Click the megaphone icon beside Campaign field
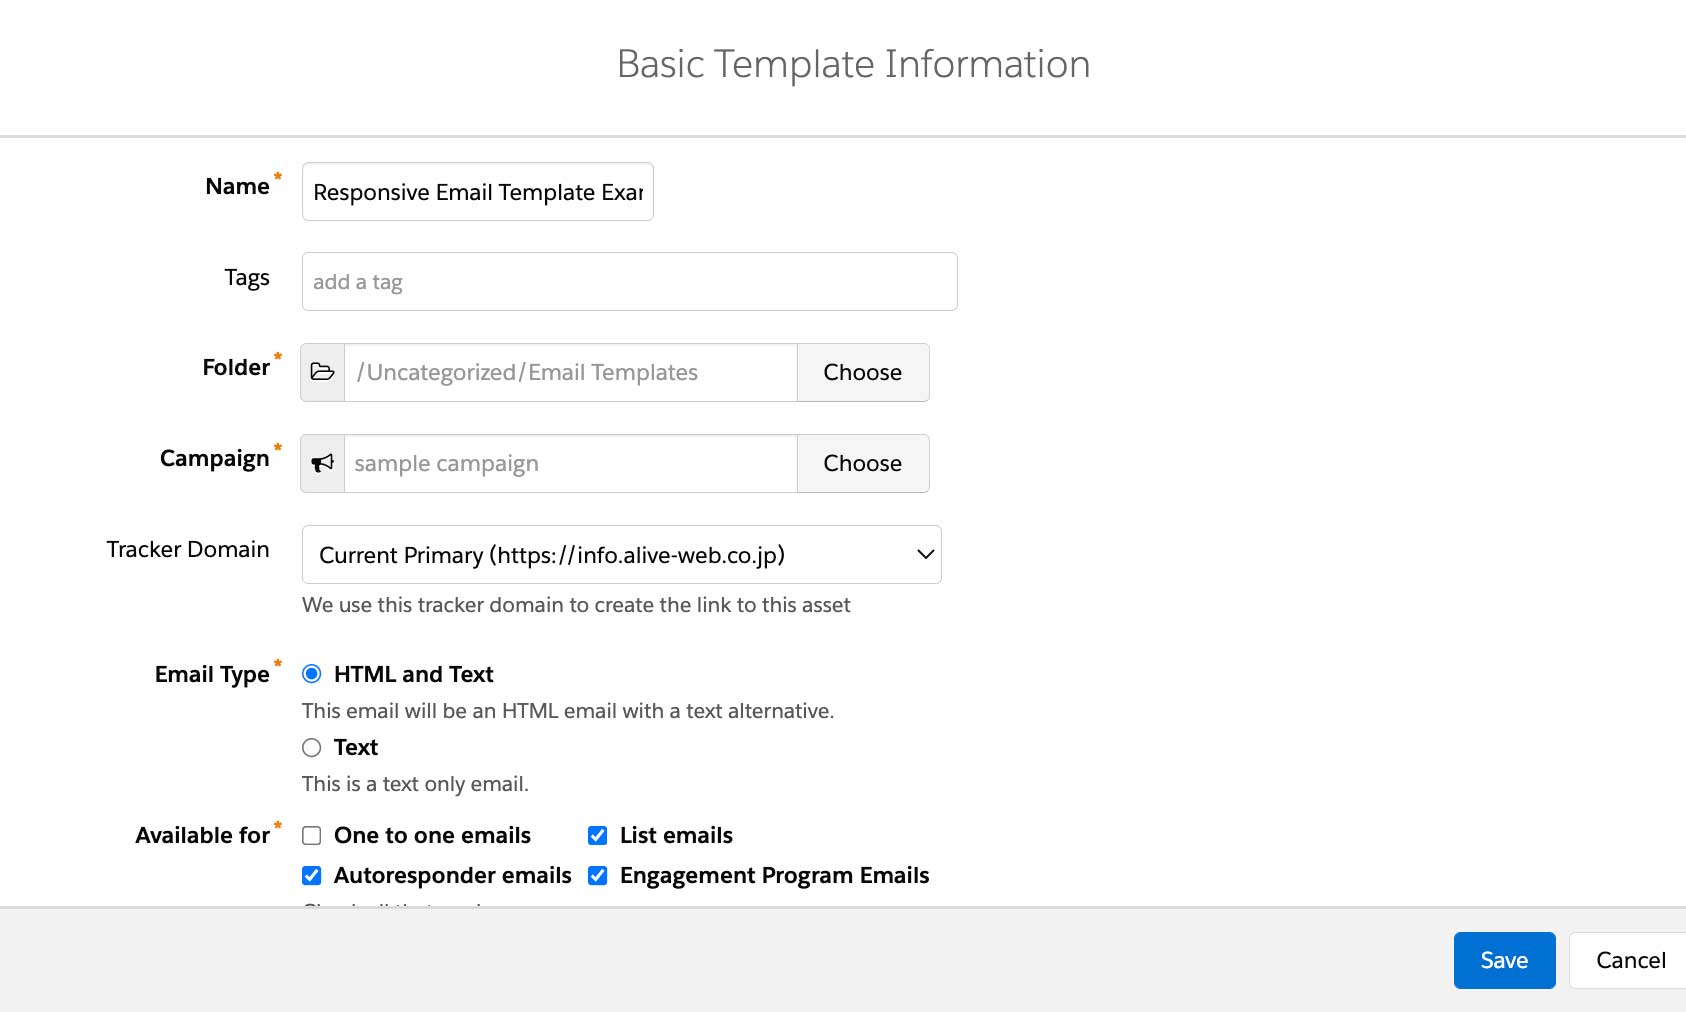Screen dimensions: 1686x1012 tap(321, 463)
